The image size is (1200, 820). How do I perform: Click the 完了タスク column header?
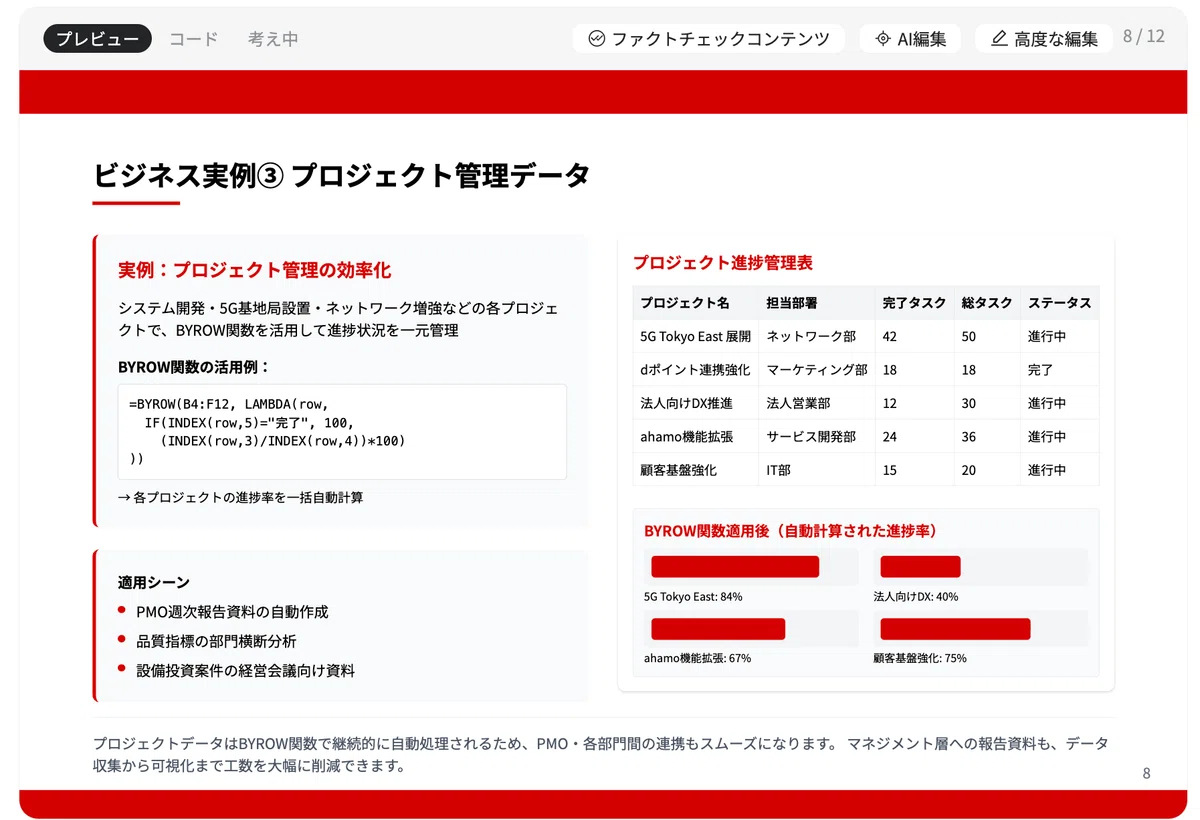pos(914,303)
